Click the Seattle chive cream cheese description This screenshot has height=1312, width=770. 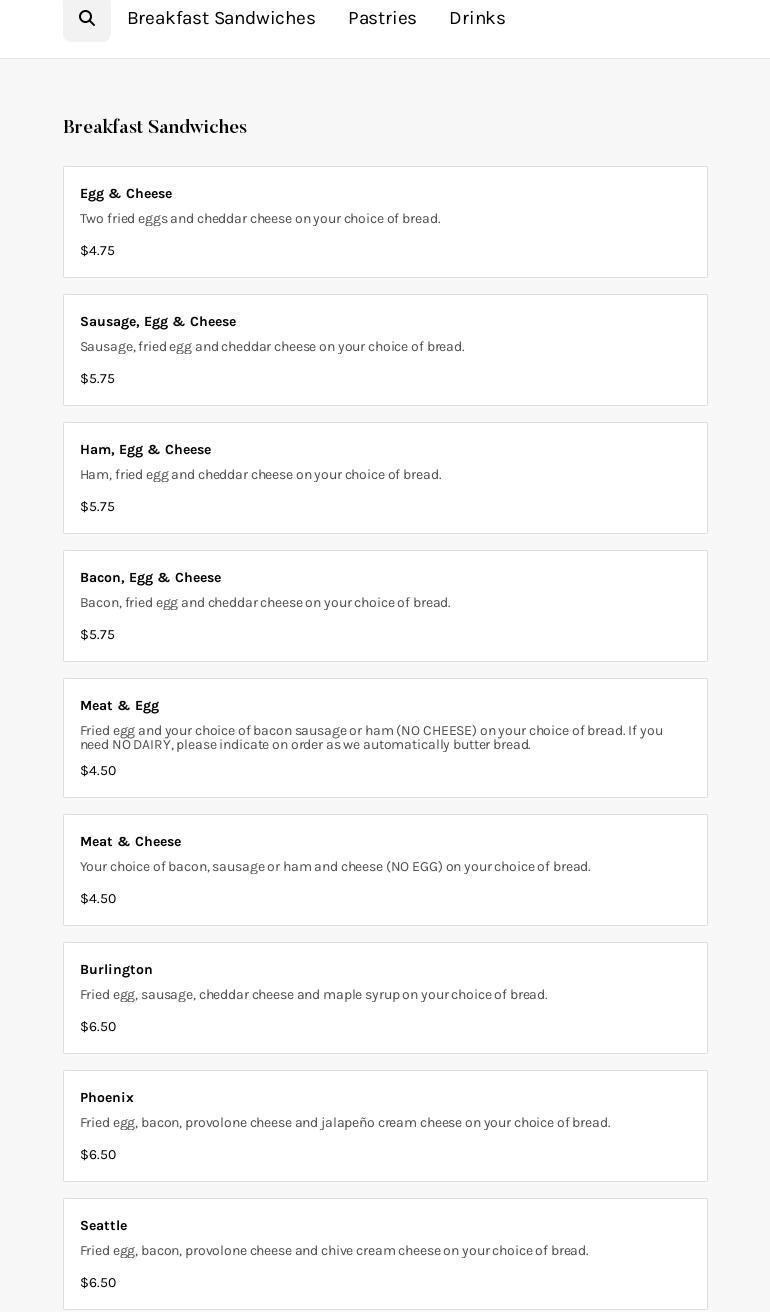coord(334,1251)
